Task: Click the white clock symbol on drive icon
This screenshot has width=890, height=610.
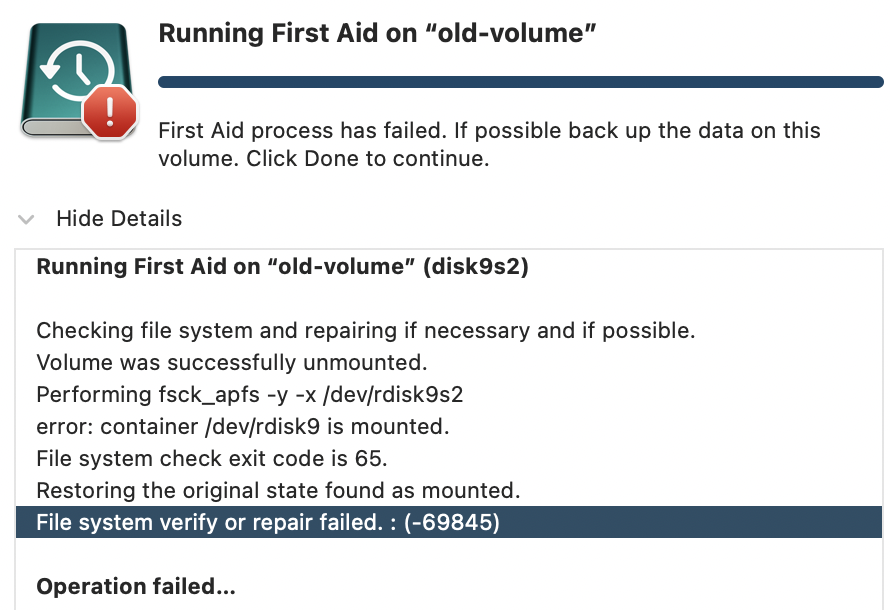Action: pos(70,73)
